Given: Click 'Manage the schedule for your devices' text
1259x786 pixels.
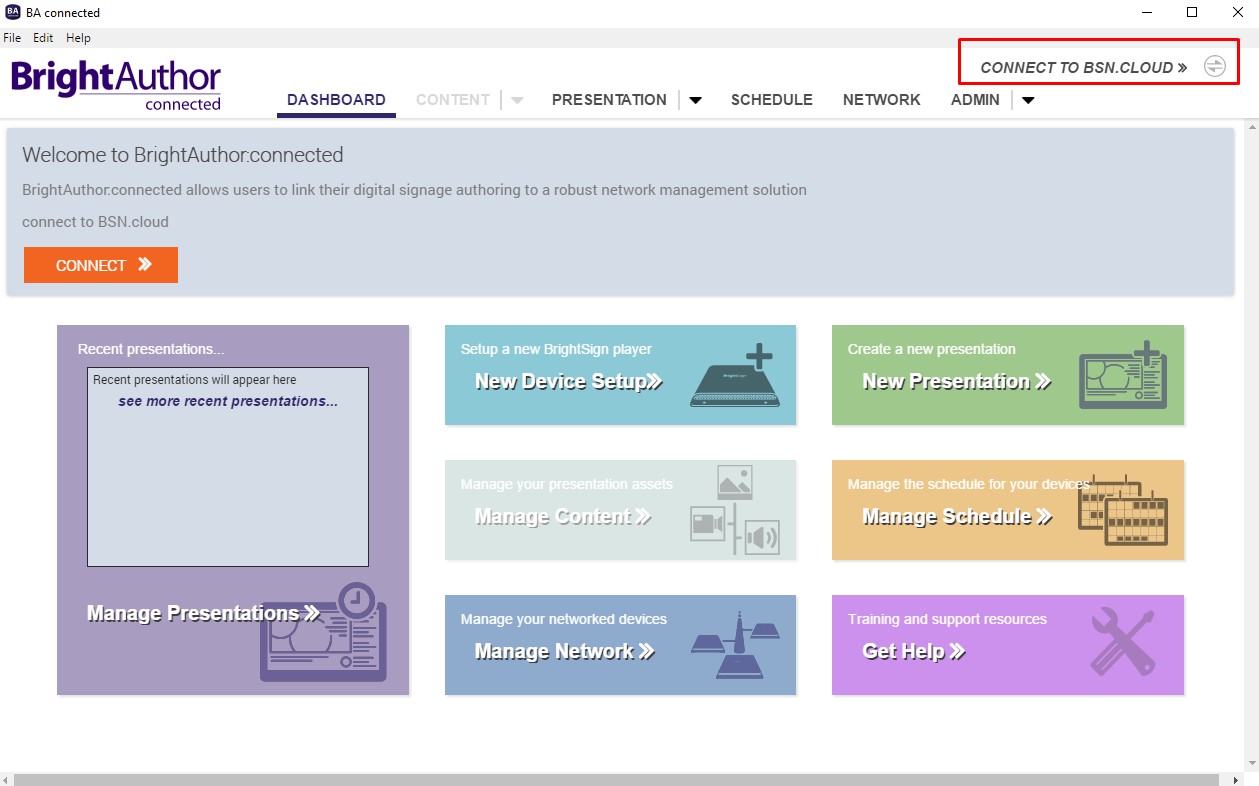Looking at the screenshot, I should tap(968, 484).
